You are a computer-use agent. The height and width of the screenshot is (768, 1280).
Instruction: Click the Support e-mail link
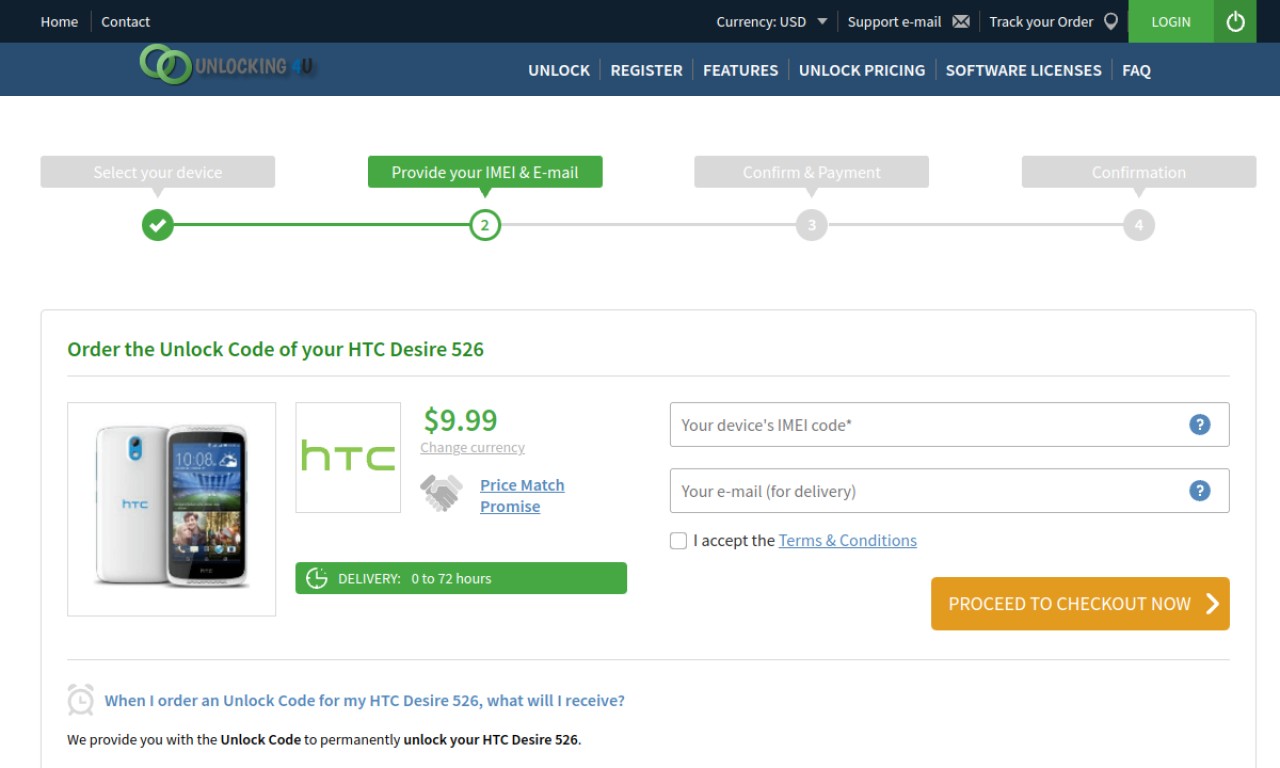(x=894, y=21)
